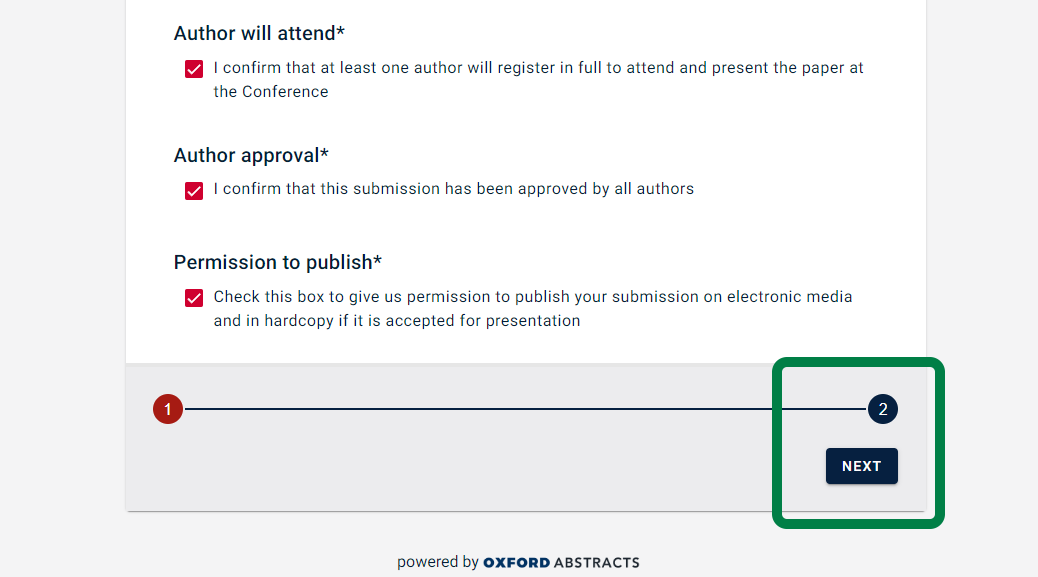The image size is (1038, 577).
Task: Click the 'permission to publish your submission' label
Action: tap(532, 297)
